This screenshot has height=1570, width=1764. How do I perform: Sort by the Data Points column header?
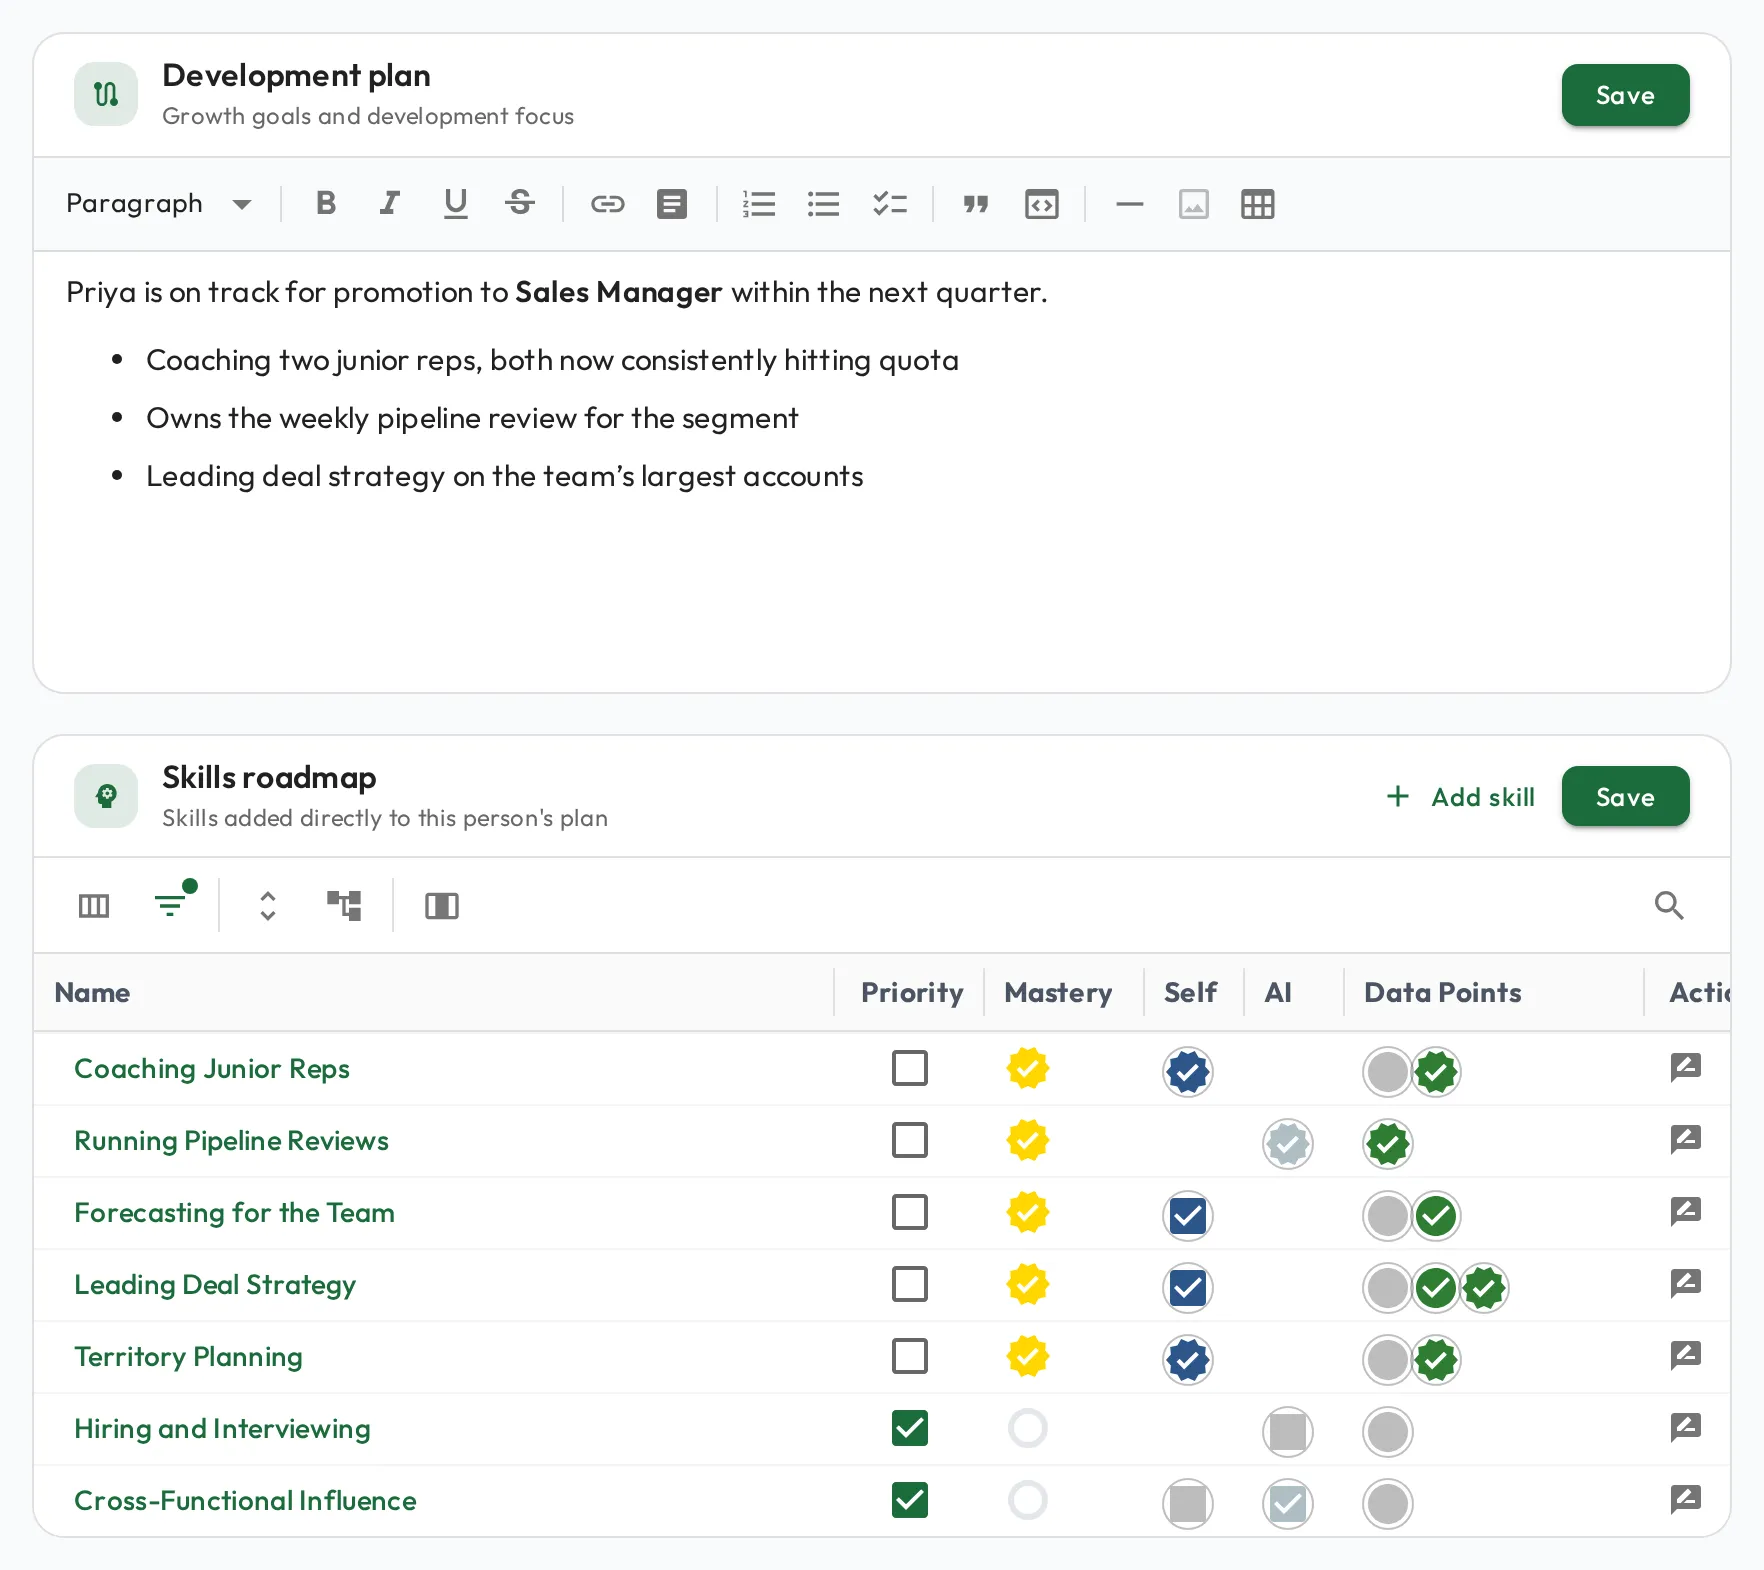(x=1443, y=993)
